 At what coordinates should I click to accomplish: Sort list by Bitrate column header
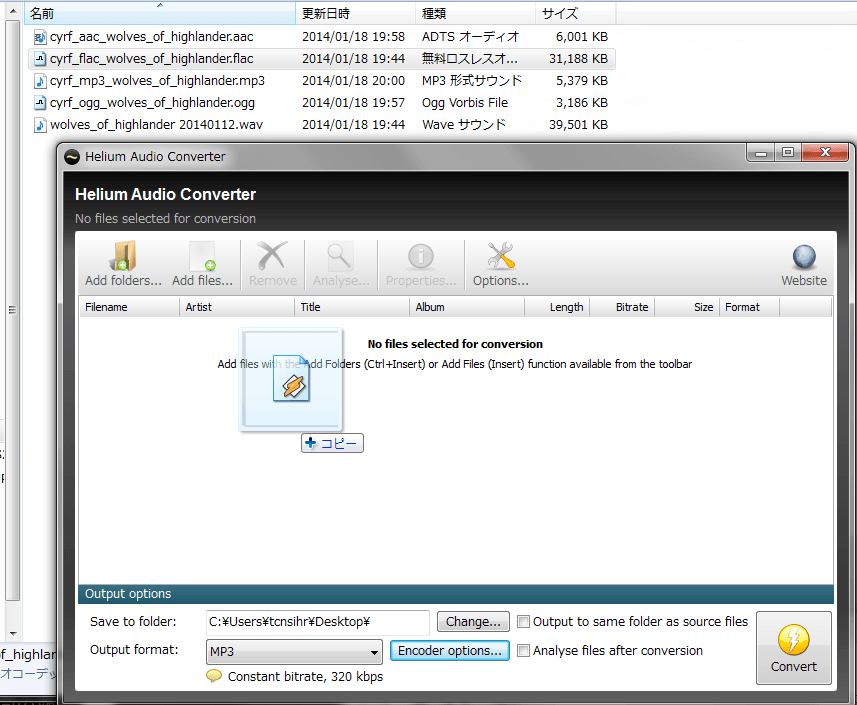622,307
